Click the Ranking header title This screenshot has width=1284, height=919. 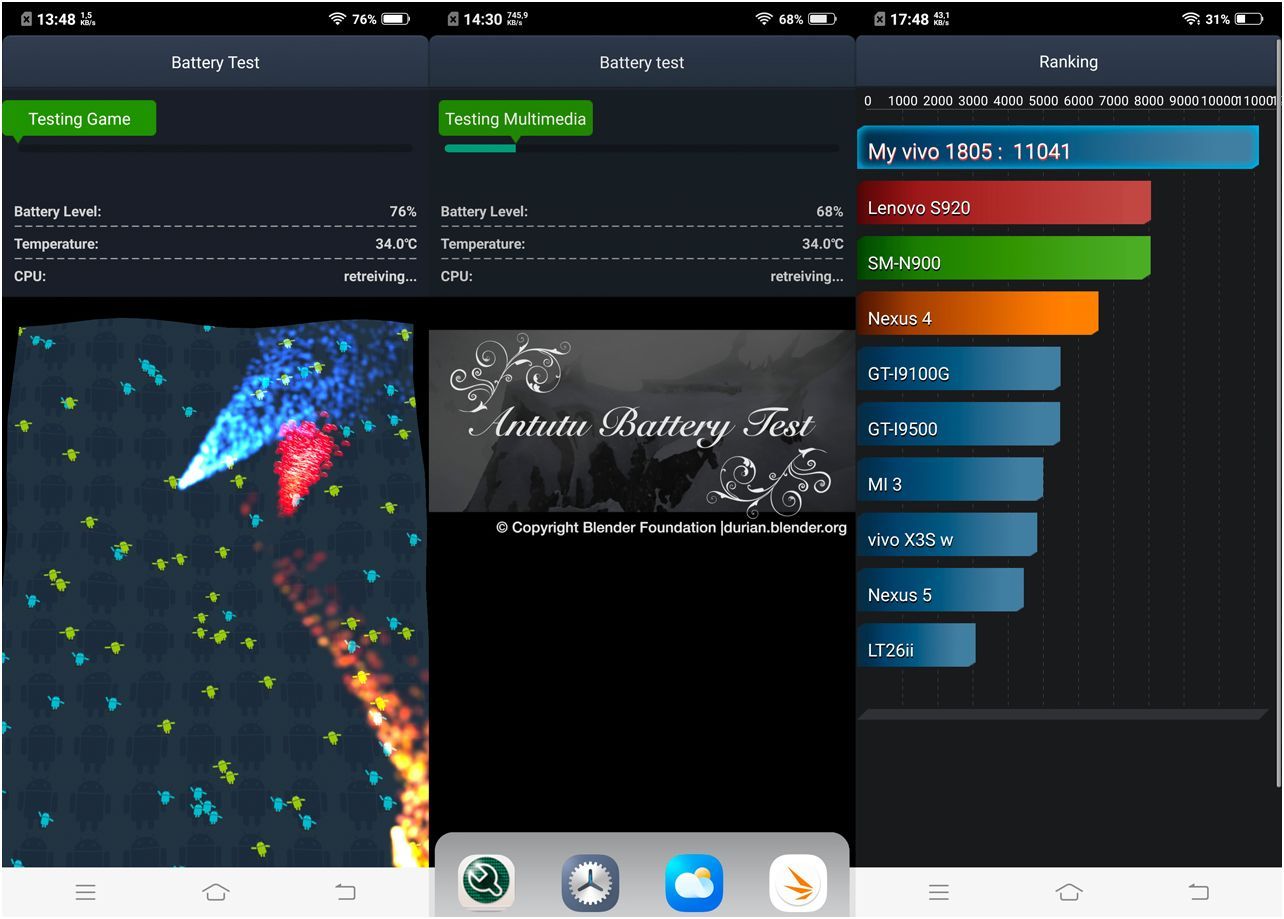pos(1068,62)
